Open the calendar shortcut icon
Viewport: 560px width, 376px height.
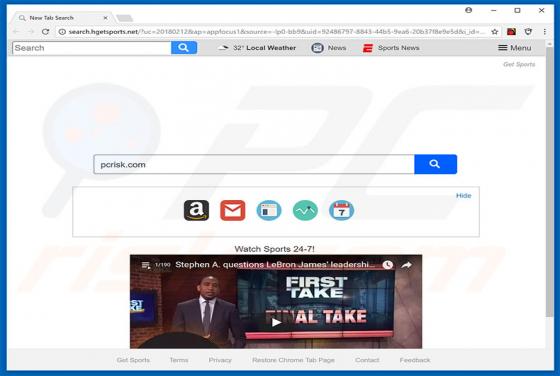(x=341, y=210)
